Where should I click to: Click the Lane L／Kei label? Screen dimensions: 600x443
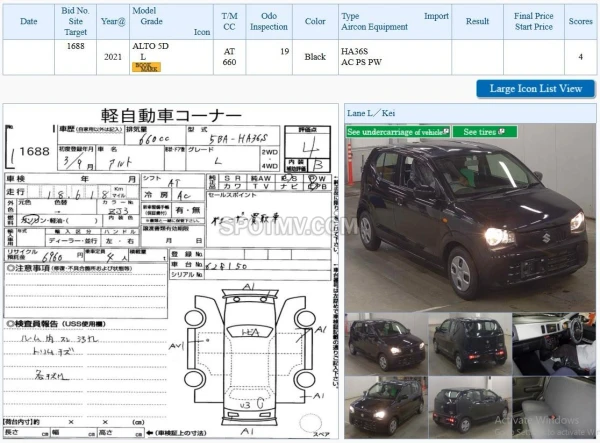(371, 113)
